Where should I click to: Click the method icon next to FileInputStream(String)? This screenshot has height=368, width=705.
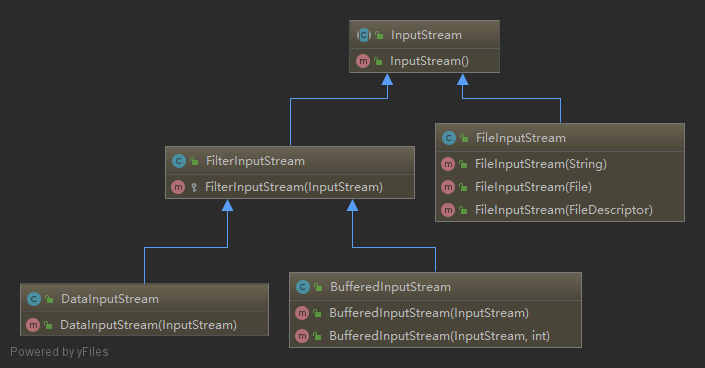coord(448,164)
